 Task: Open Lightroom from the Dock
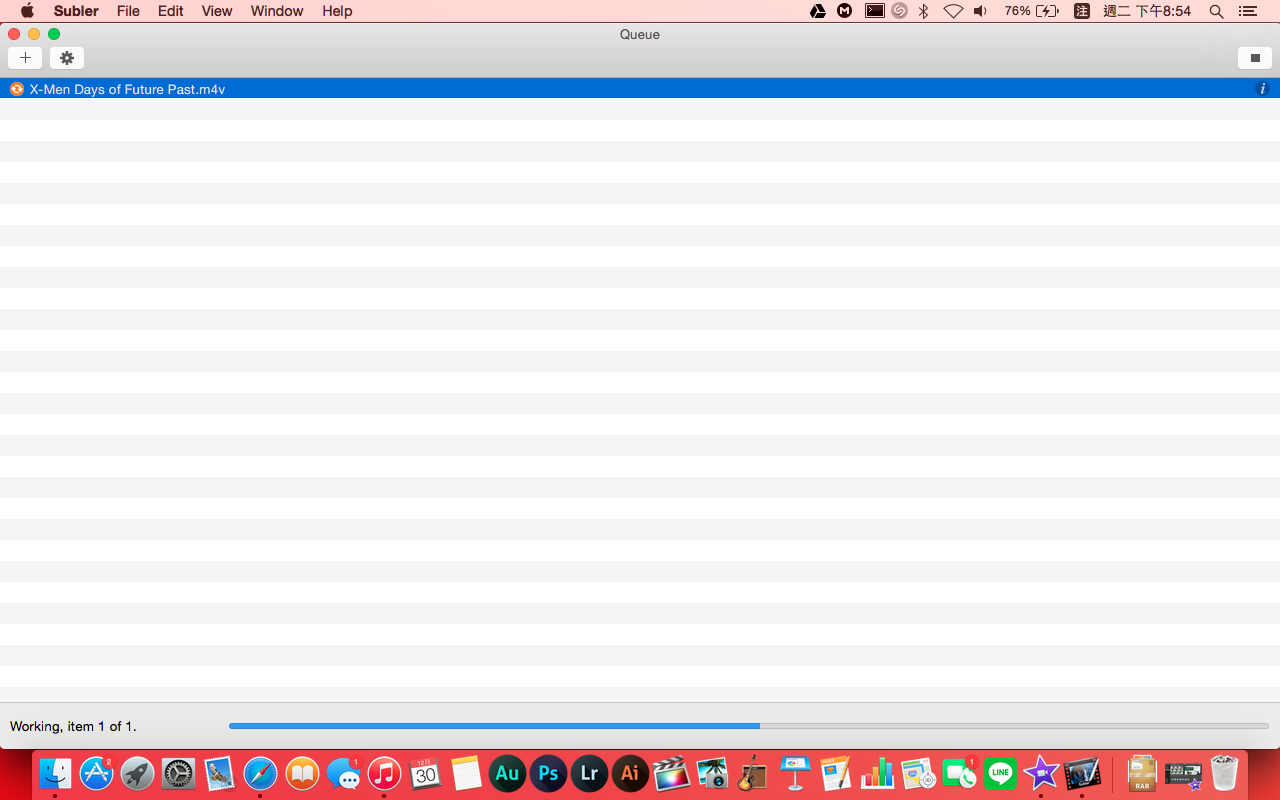pos(589,773)
